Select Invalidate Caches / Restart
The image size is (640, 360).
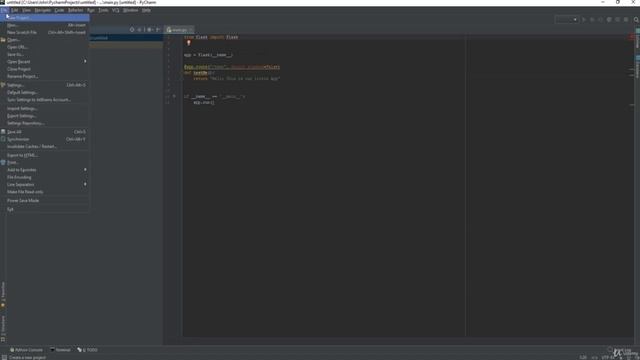point(44,147)
